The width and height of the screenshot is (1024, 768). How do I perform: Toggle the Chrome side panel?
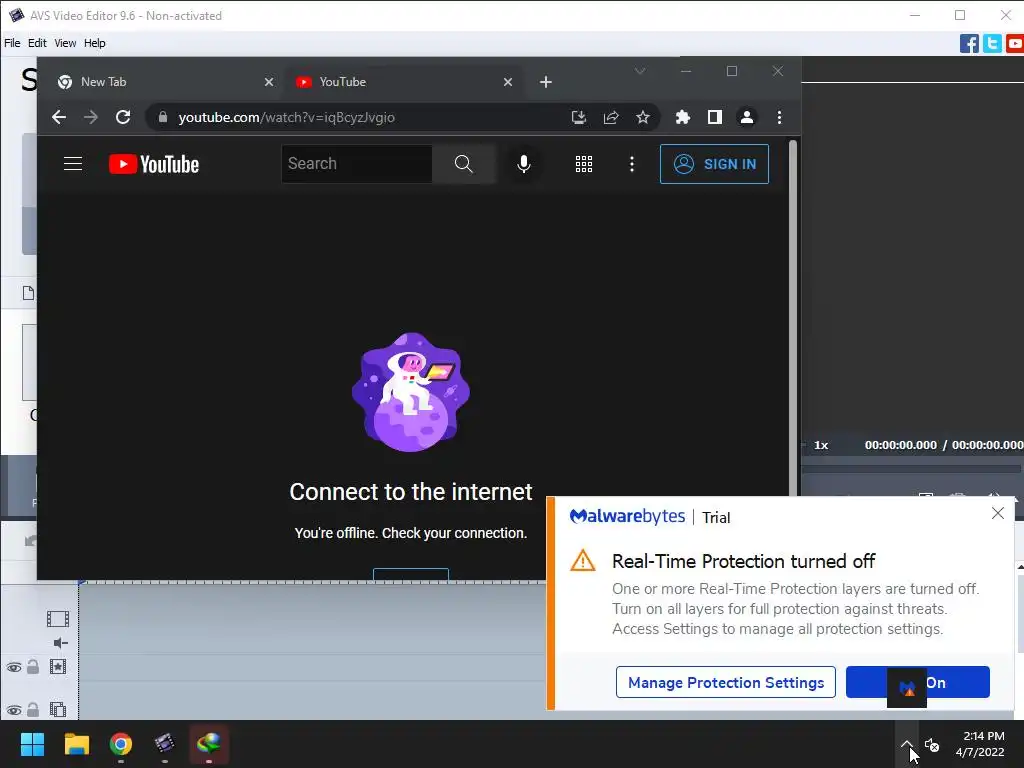[714, 117]
